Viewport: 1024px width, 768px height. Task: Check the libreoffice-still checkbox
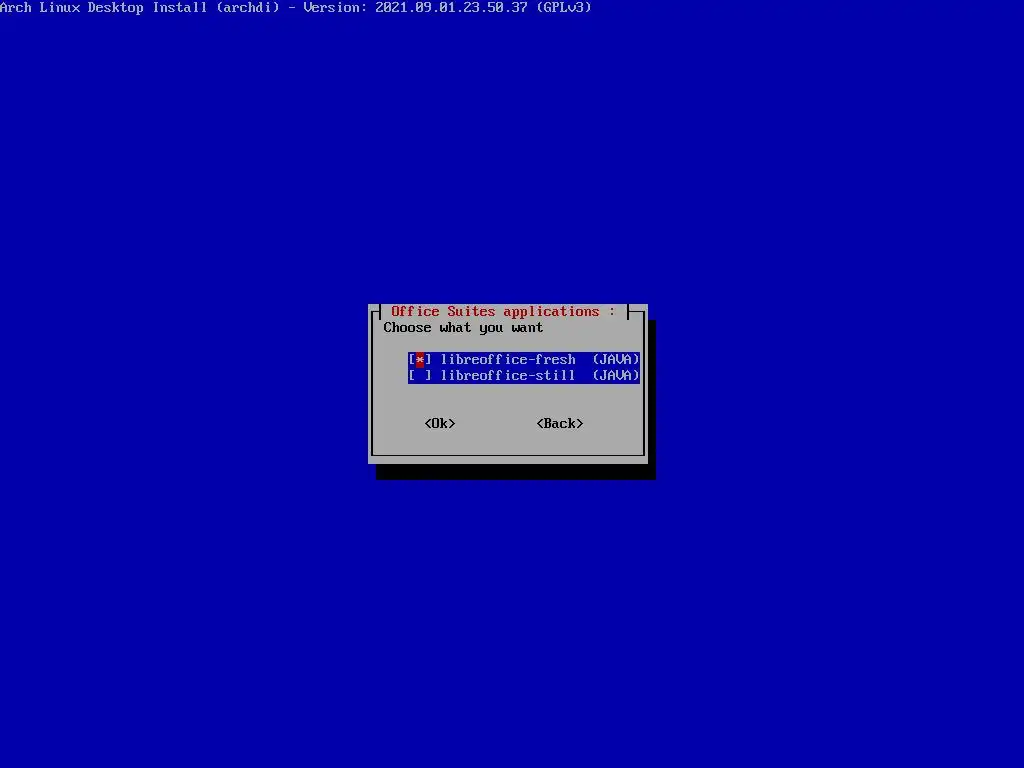click(x=420, y=376)
